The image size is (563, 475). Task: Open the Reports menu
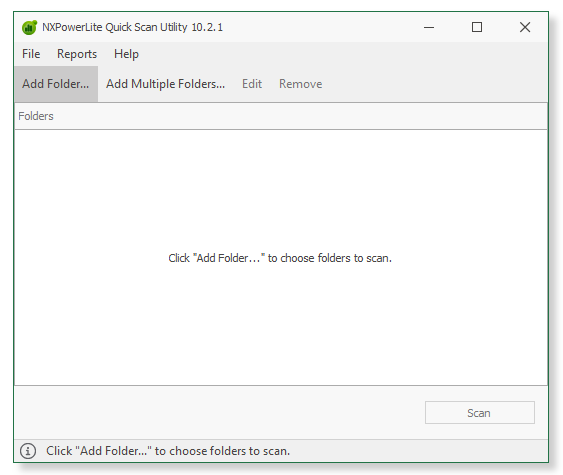pyautogui.click(x=77, y=54)
